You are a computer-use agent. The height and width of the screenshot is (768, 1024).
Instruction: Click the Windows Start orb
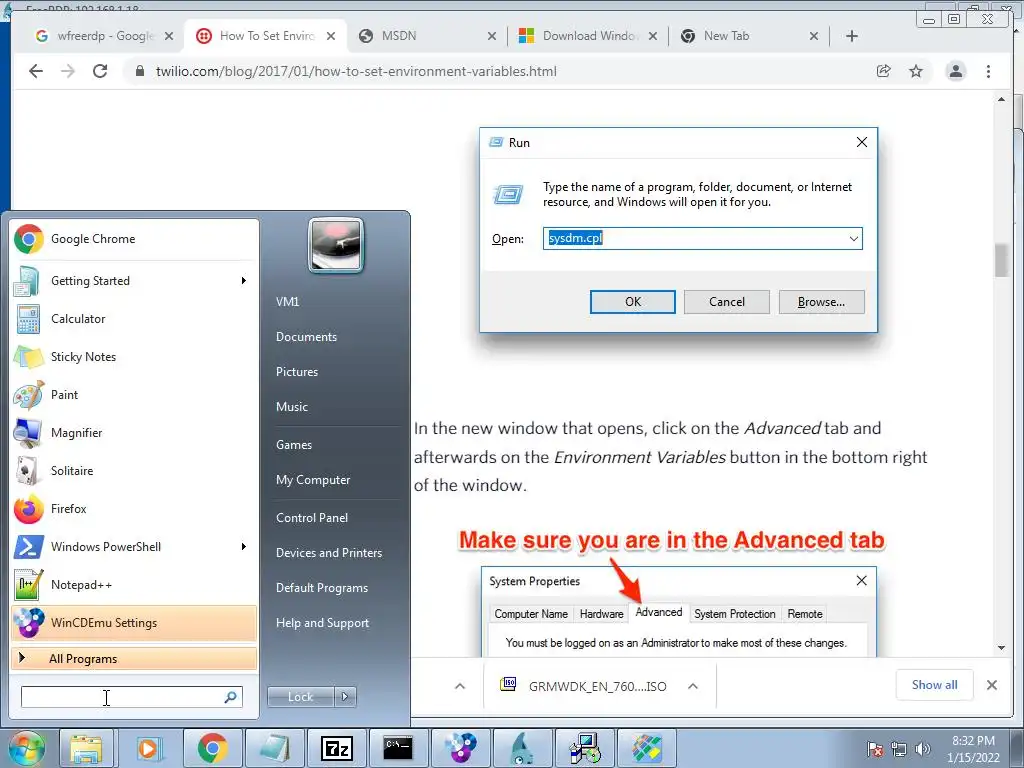pos(26,748)
